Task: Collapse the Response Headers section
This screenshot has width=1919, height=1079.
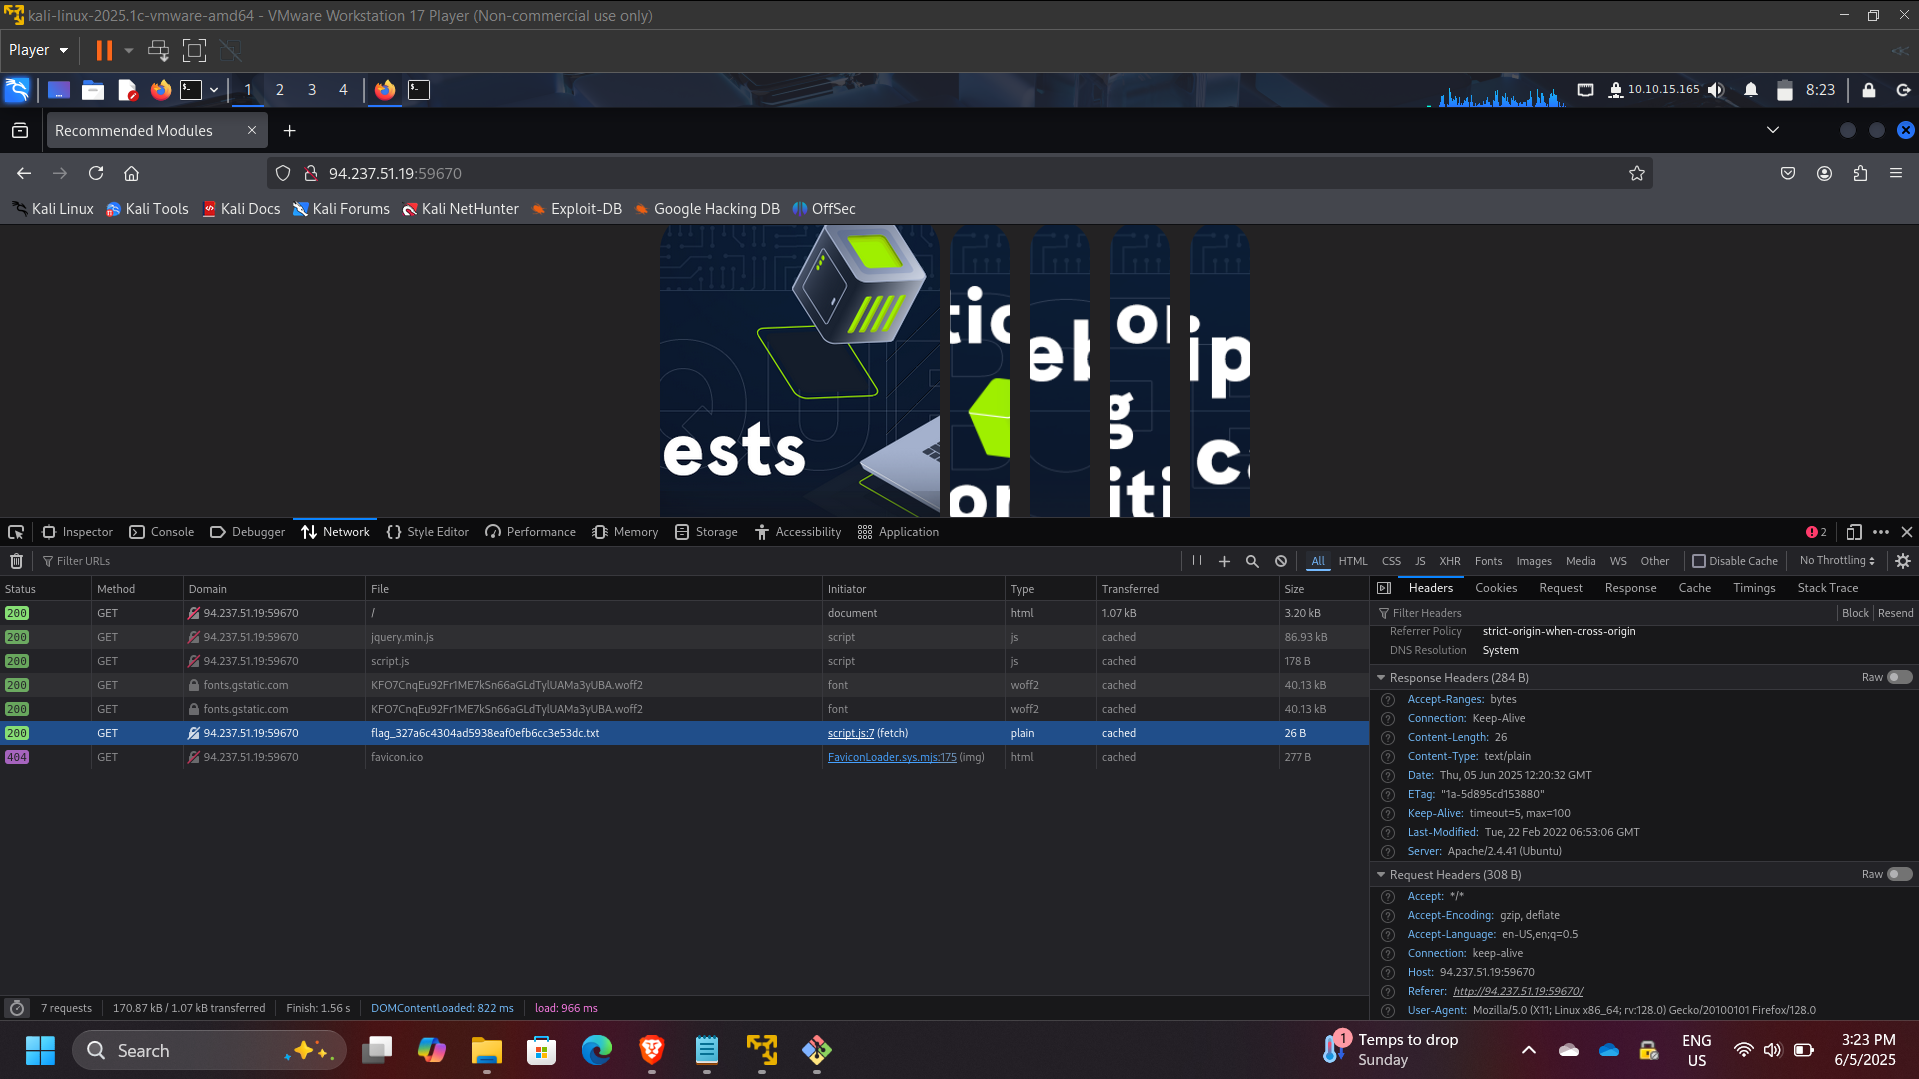Action: (x=1381, y=677)
